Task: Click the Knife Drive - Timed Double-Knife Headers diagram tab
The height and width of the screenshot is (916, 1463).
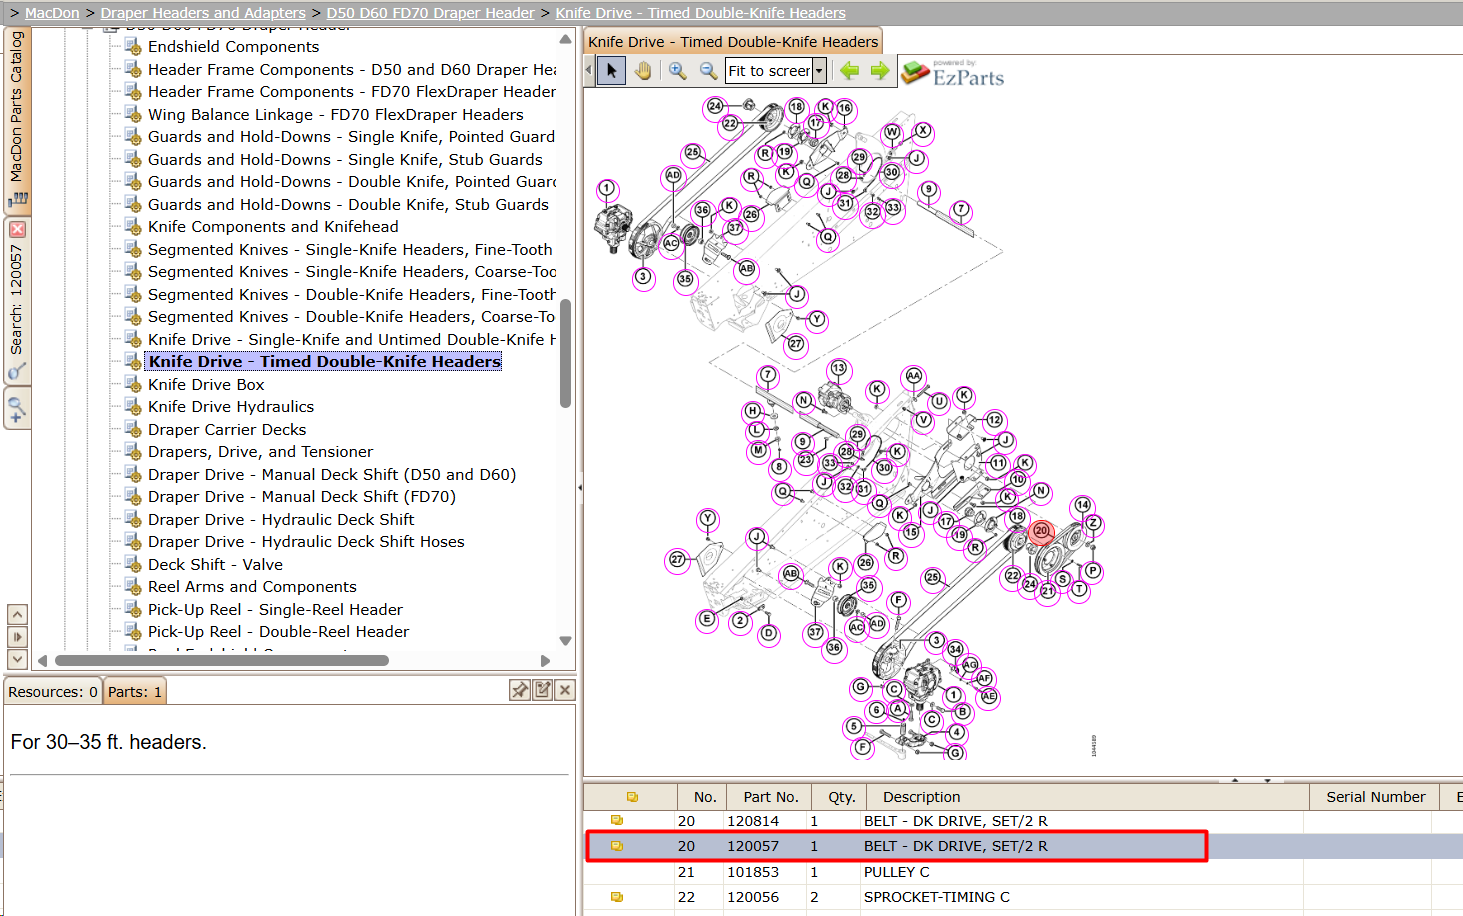Action: (x=733, y=41)
